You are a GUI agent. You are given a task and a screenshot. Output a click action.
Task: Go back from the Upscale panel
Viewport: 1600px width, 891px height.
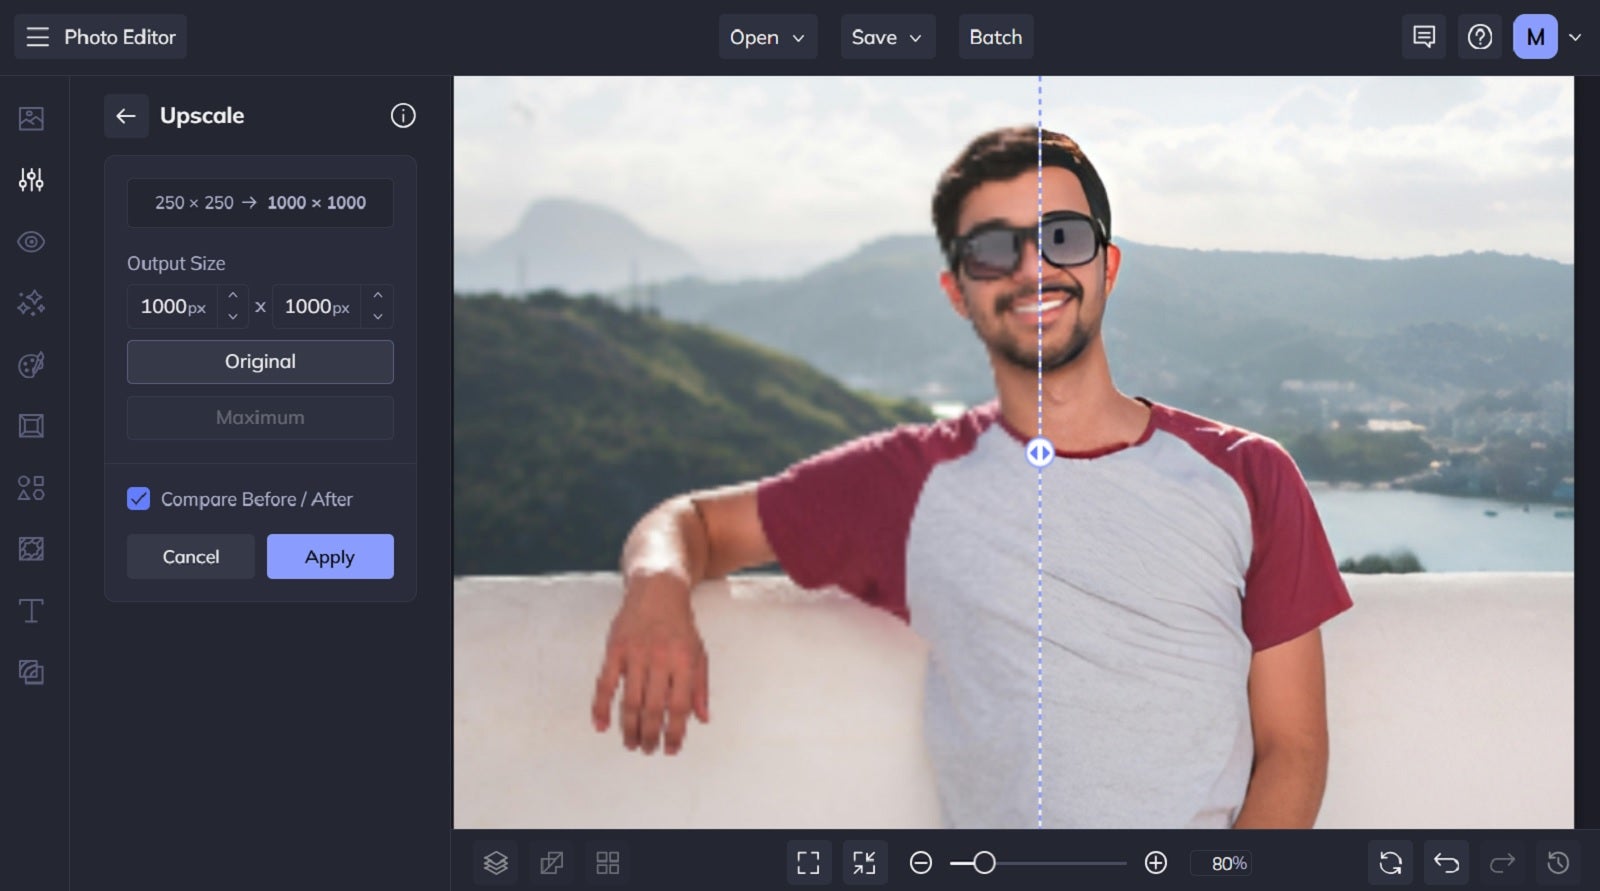(126, 116)
